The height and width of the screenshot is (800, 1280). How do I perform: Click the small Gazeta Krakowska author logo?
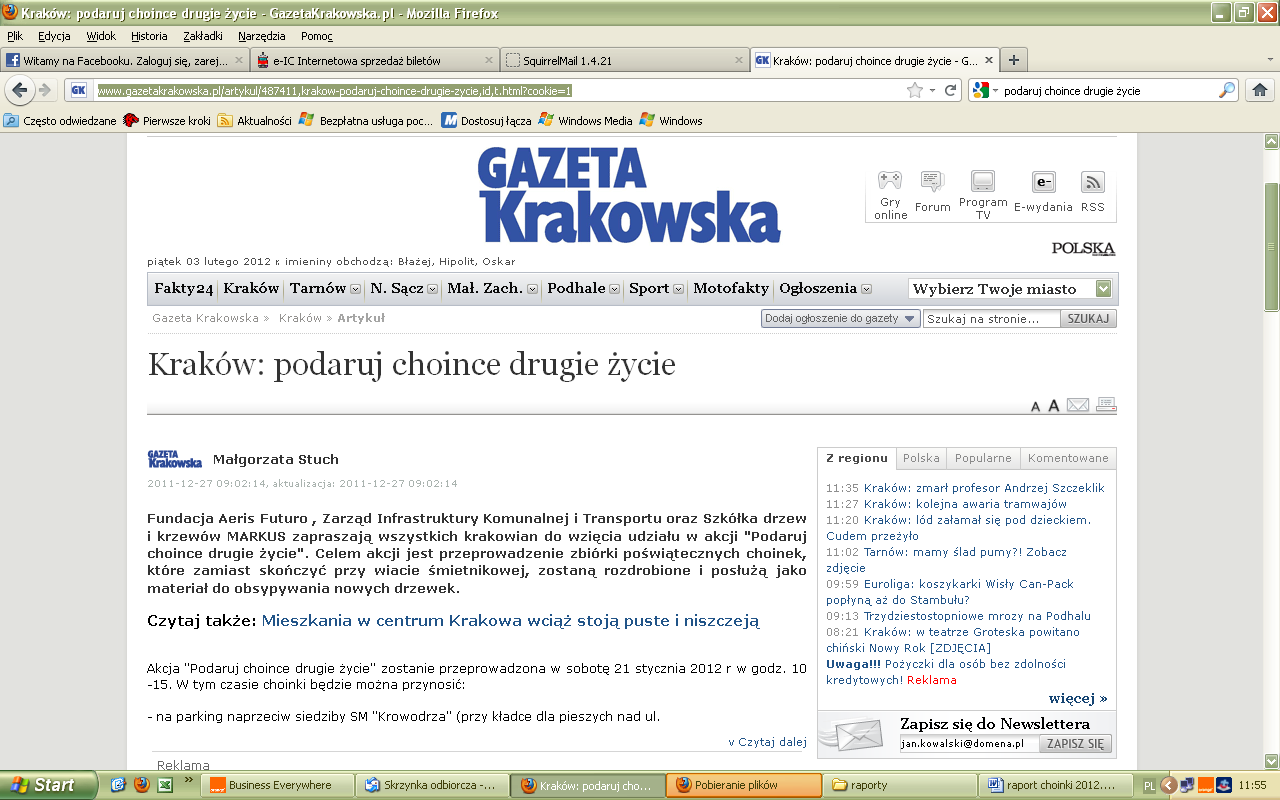(174, 459)
